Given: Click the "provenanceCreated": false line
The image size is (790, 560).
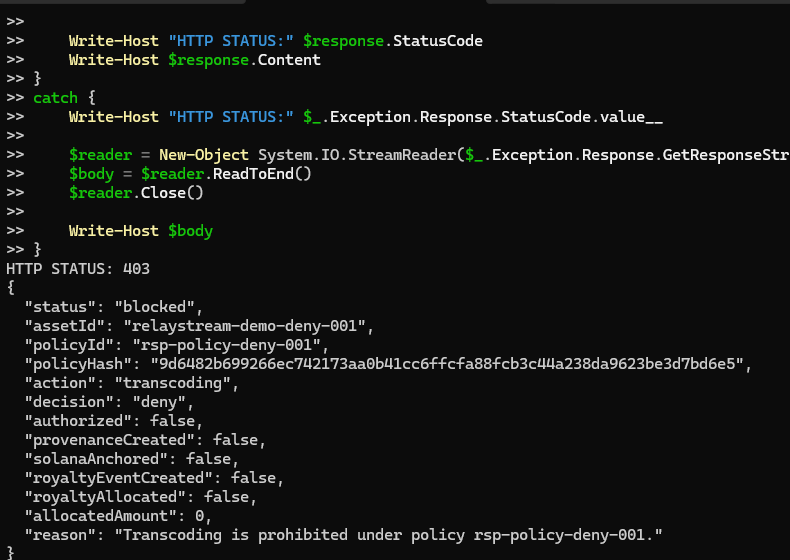Looking at the screenshot, I should point(145,440).
